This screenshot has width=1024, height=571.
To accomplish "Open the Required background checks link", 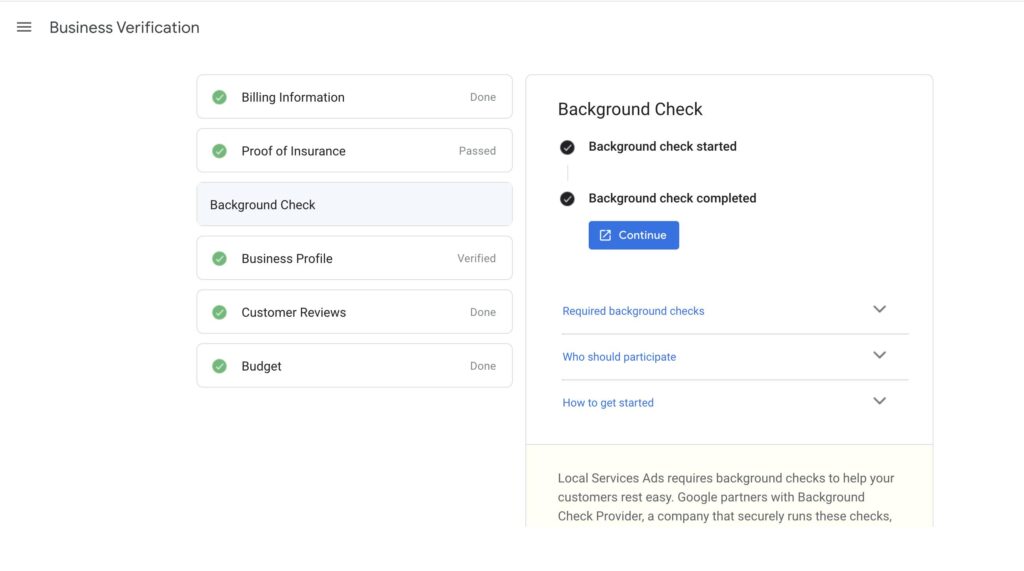I will (633, 311).
